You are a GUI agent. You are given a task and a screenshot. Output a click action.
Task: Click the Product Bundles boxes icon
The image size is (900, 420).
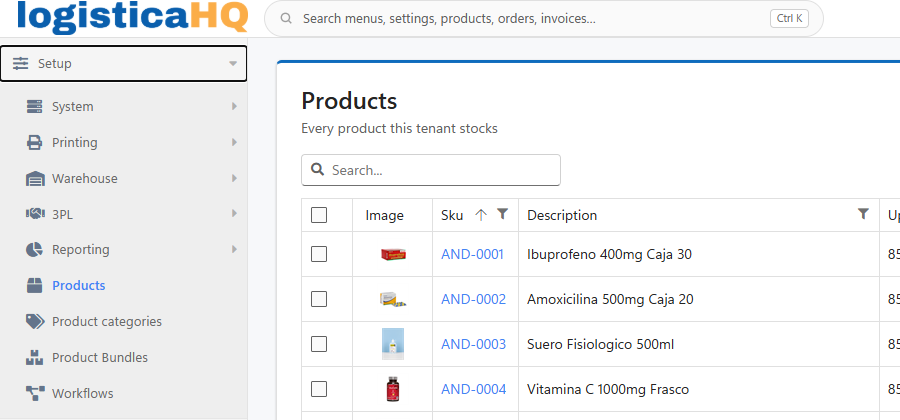34,357
